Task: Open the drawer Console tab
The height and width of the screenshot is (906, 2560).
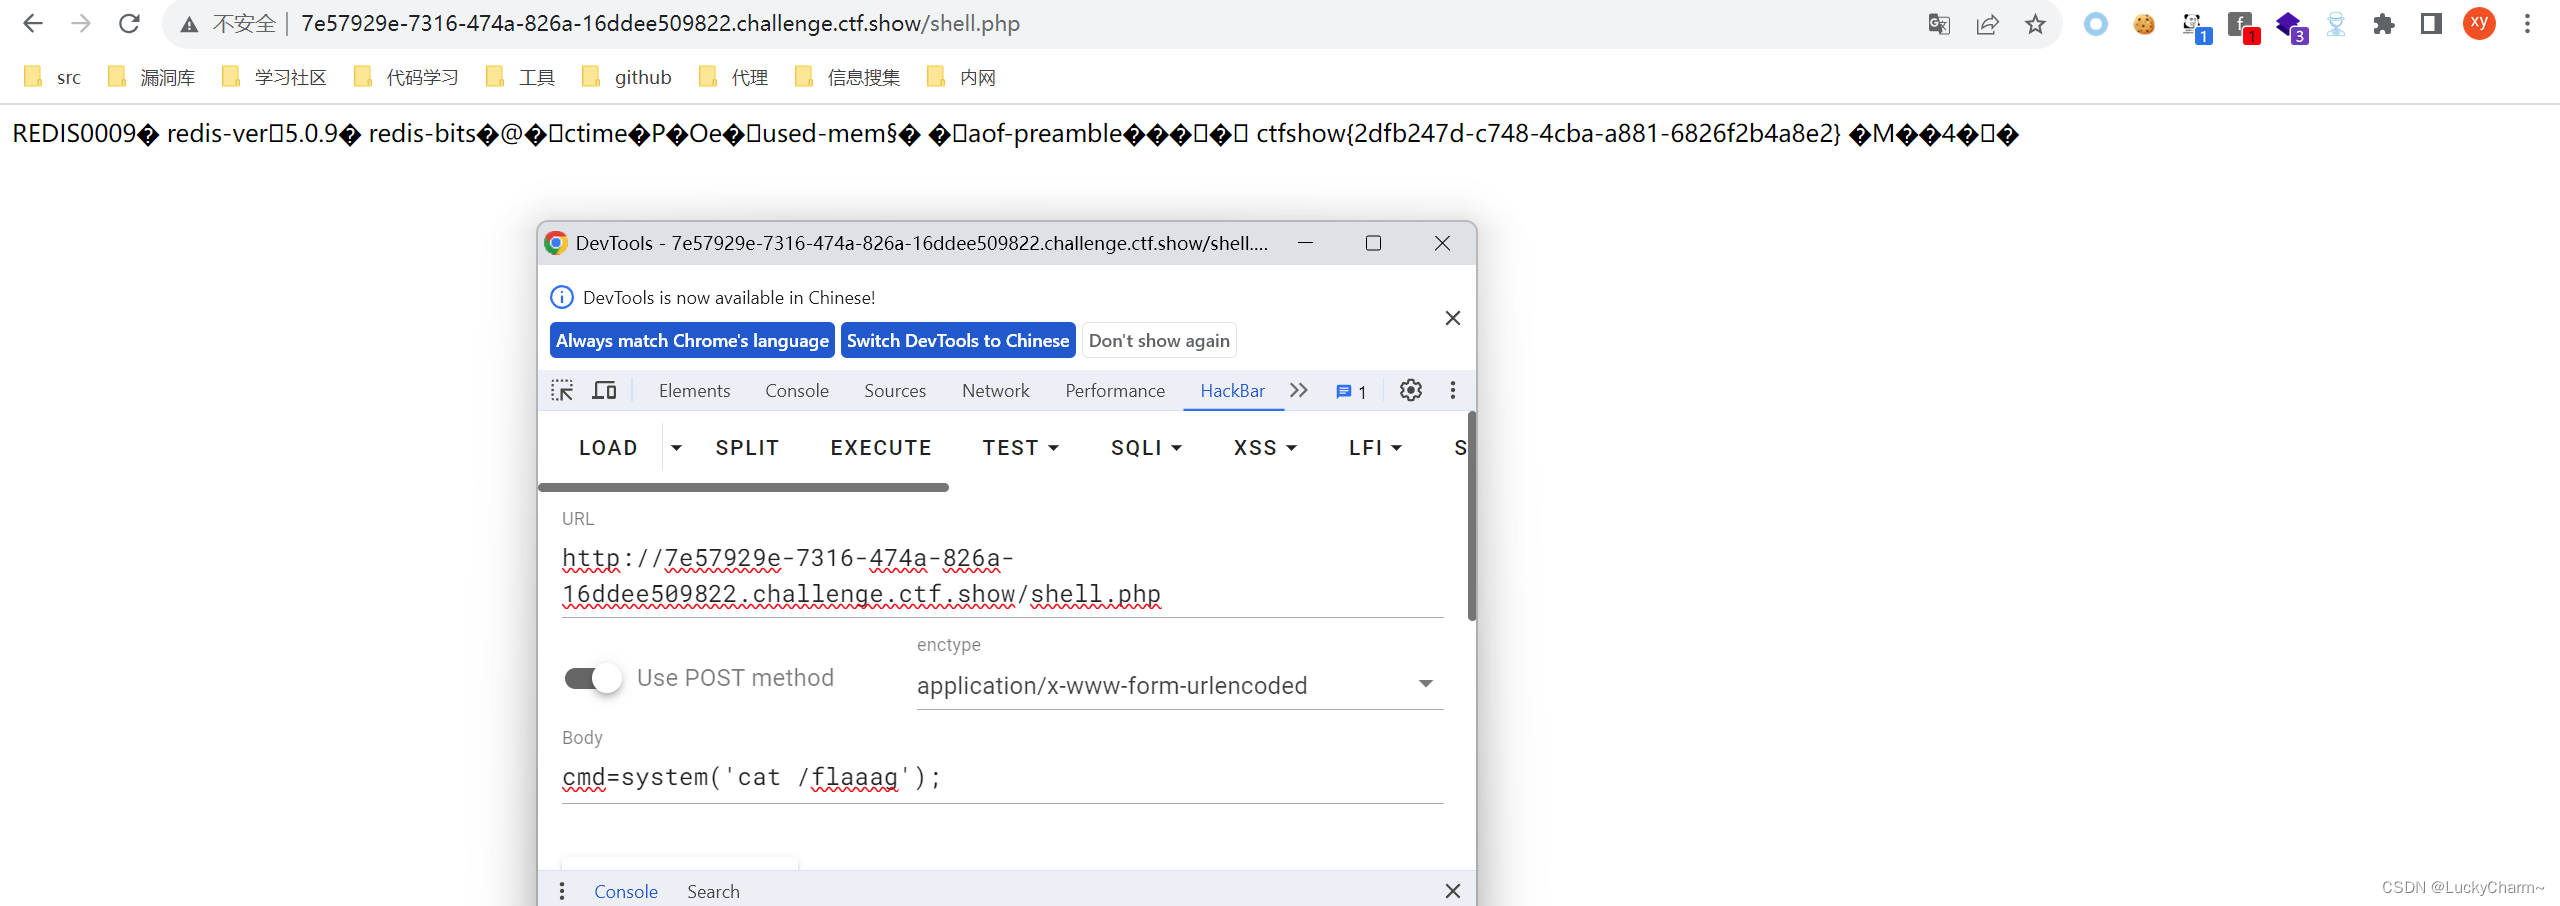Action: click(626, 891)
